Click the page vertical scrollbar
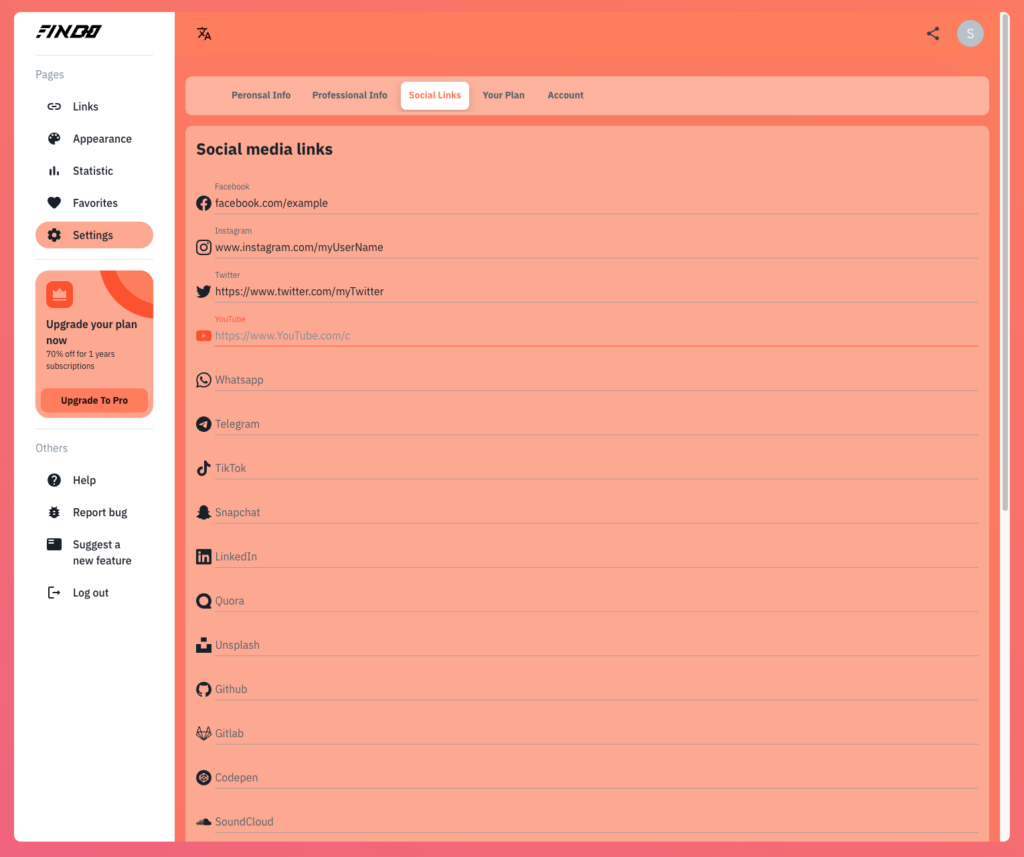The image size is (1024, 857). pos(1005,261)
